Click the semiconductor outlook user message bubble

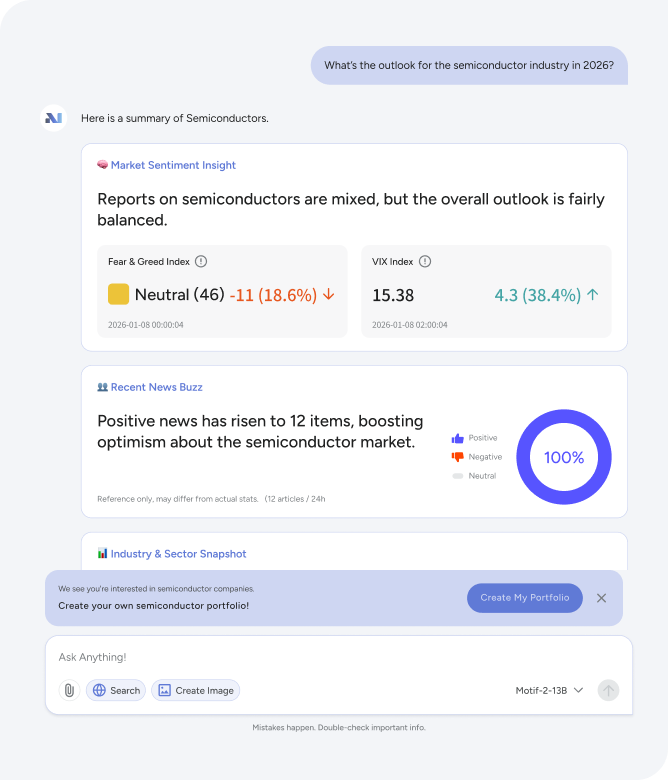point(469,66)
